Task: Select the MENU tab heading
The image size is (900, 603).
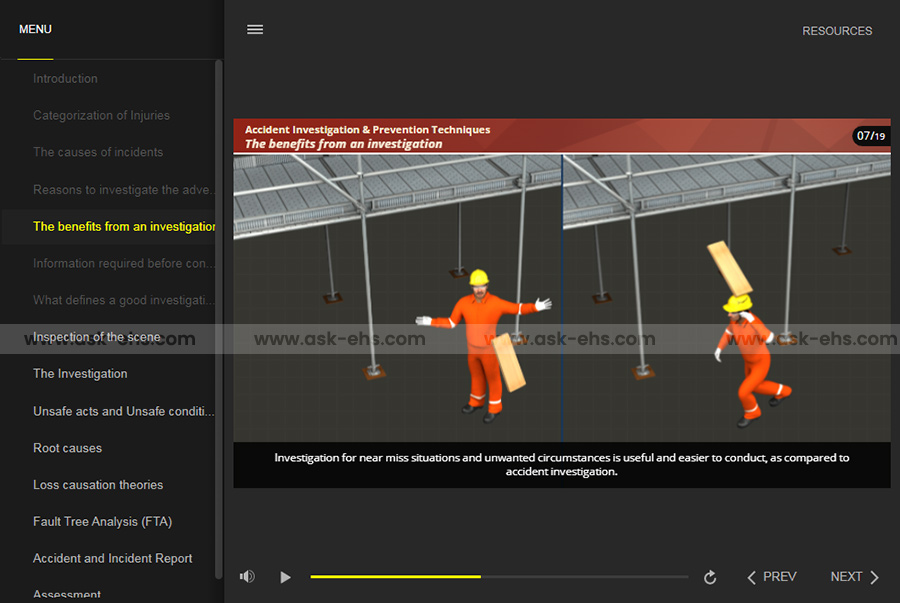Action: (35, 30)
